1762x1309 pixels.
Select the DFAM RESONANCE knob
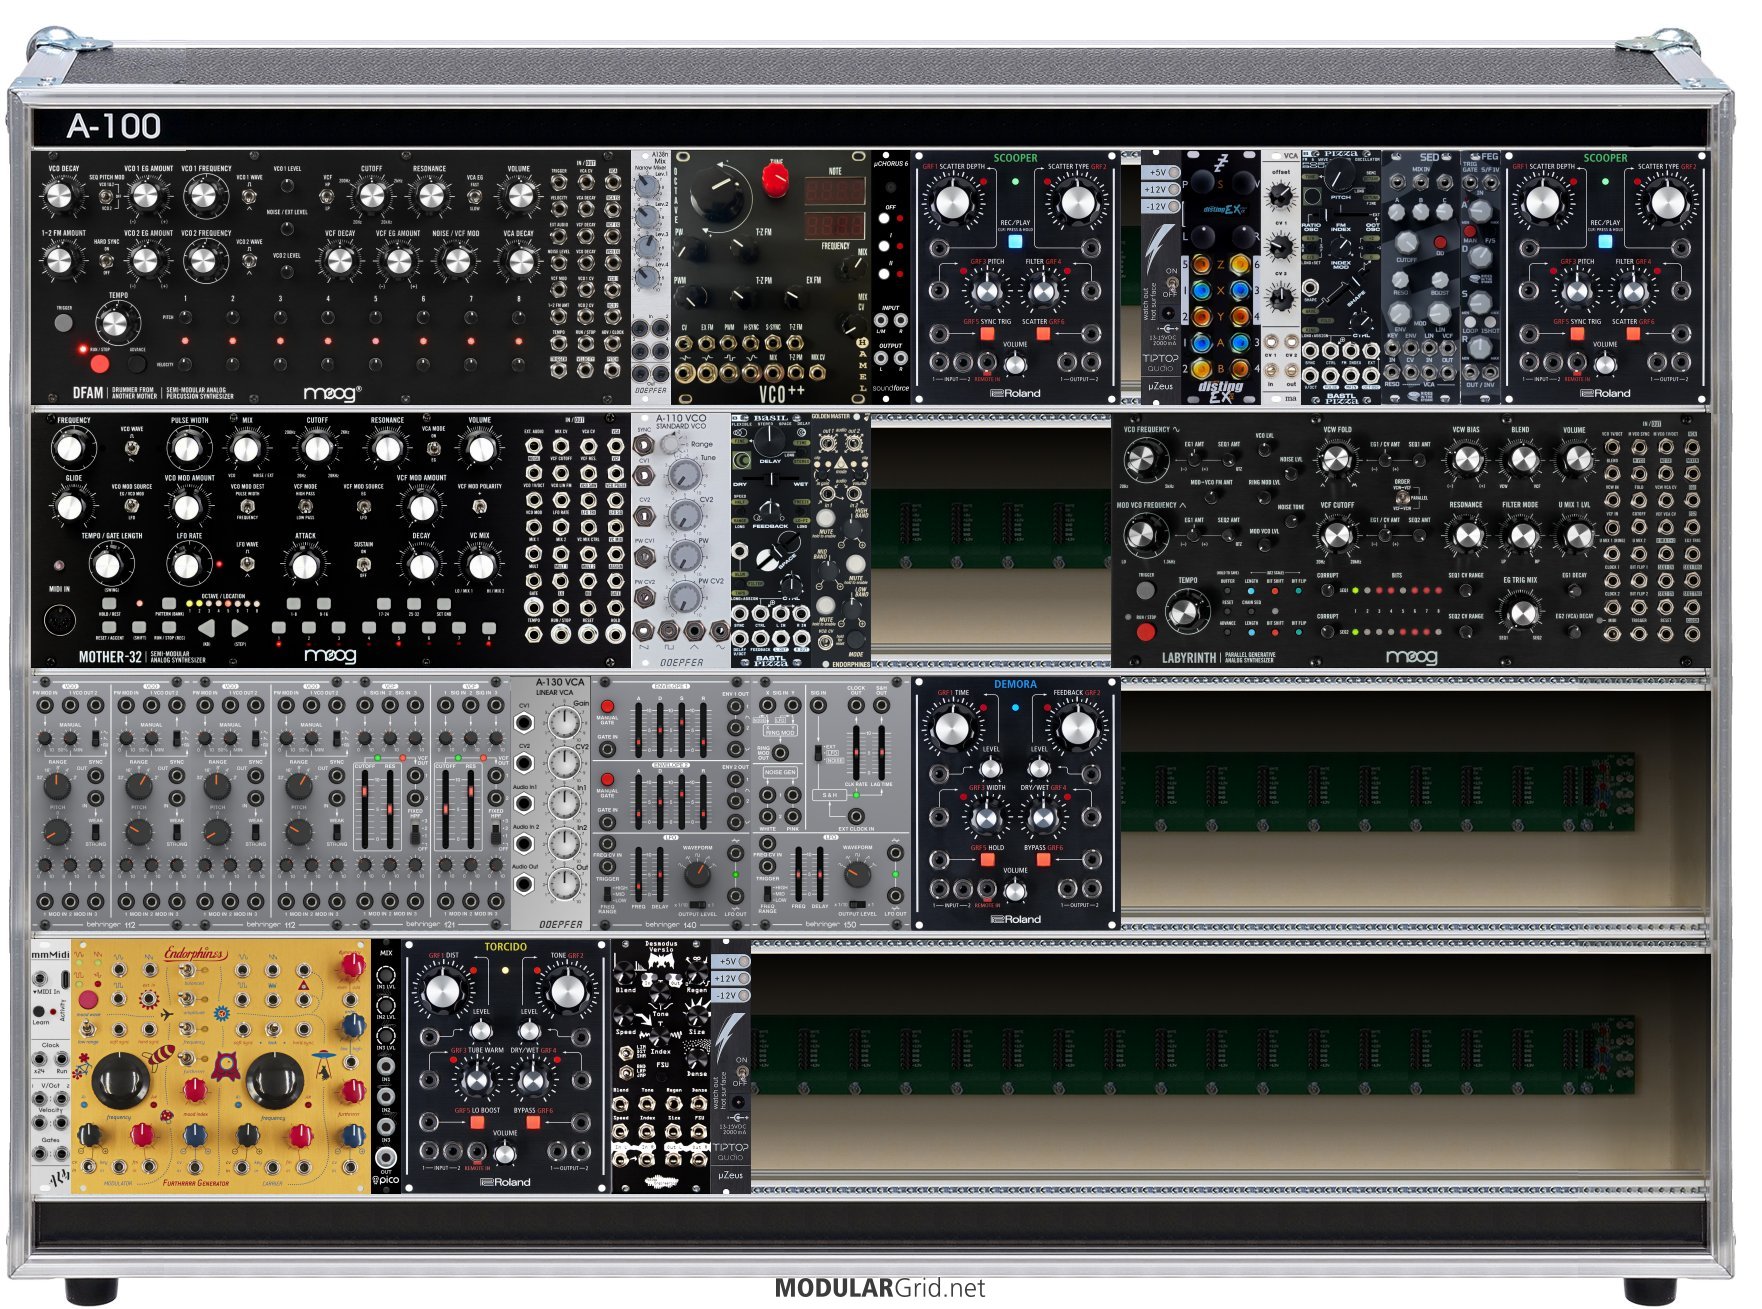430,196
